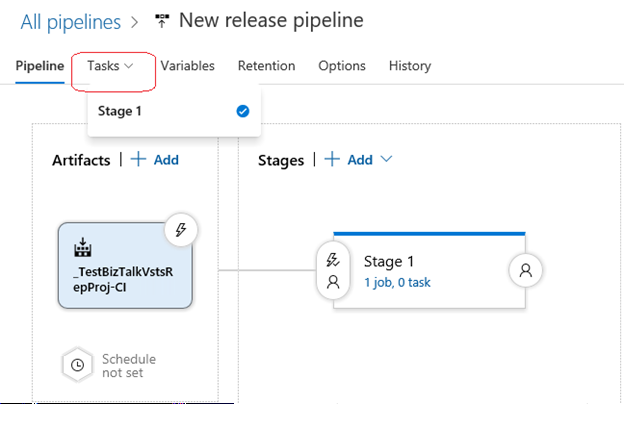Image resolution: width=640 pixels, height=427 pixels.
Task: Expand the Tasks dropdown chevron
Action: (129, 66)
